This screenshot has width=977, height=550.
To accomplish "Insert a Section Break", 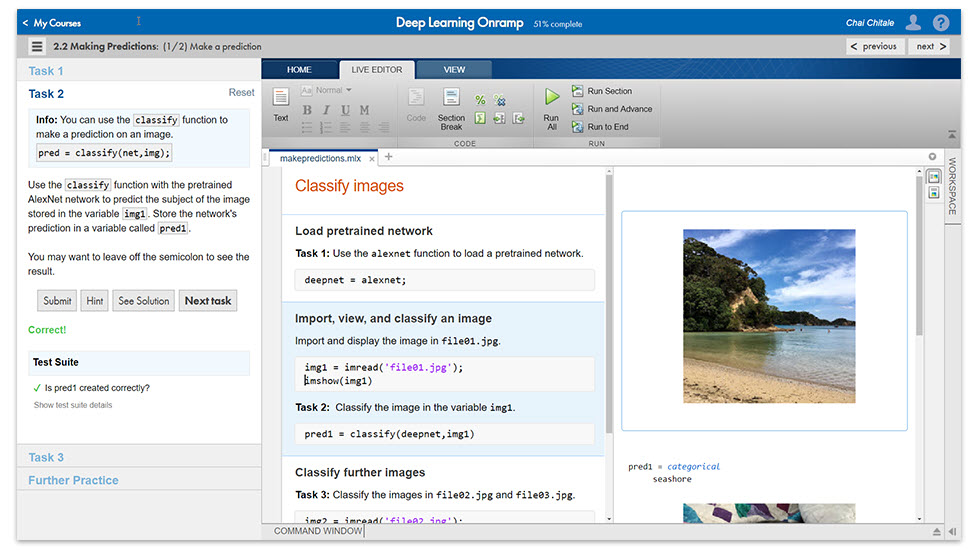I will [451, 109].
